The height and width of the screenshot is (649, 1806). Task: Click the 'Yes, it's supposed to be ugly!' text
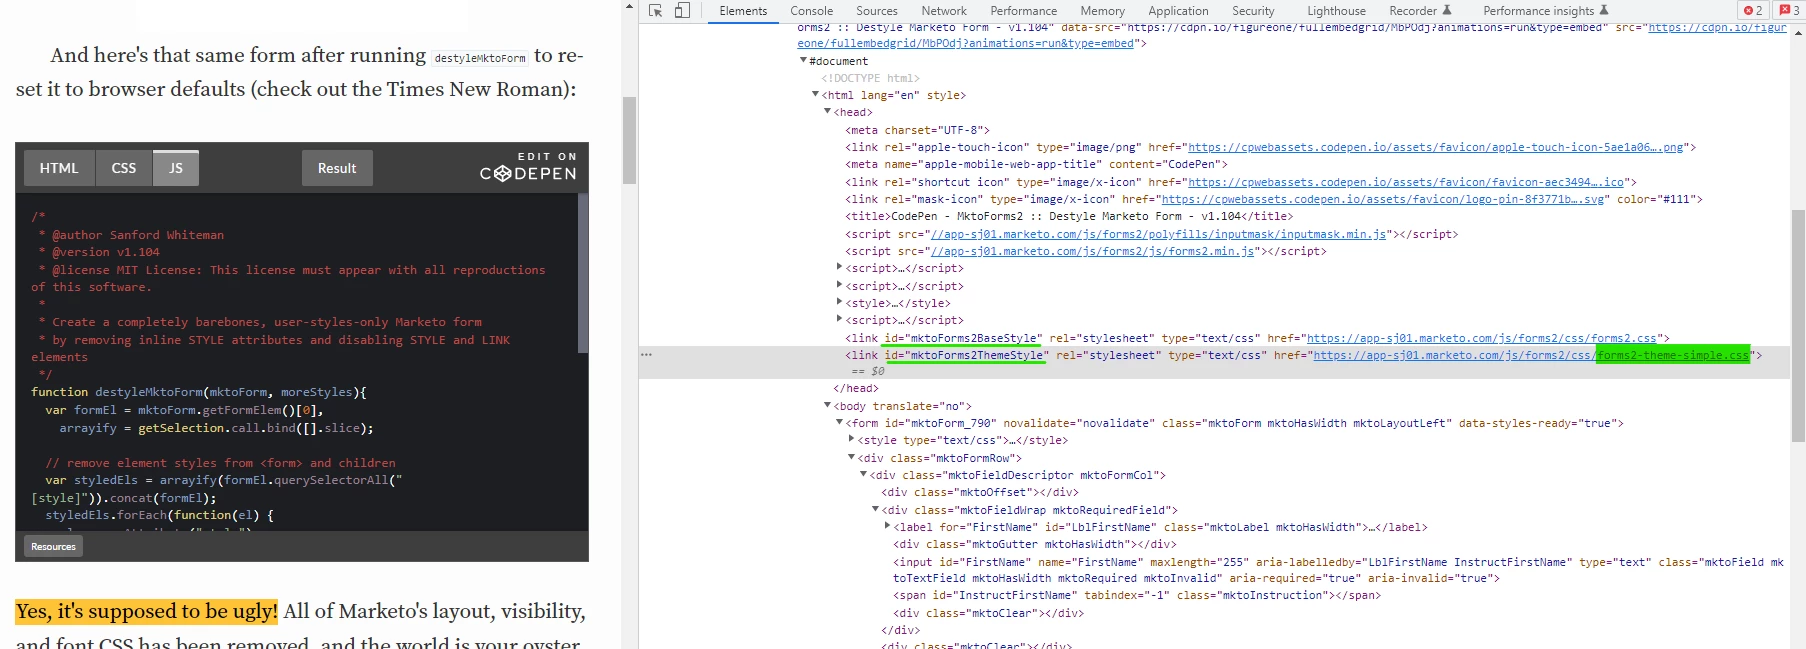147,611
